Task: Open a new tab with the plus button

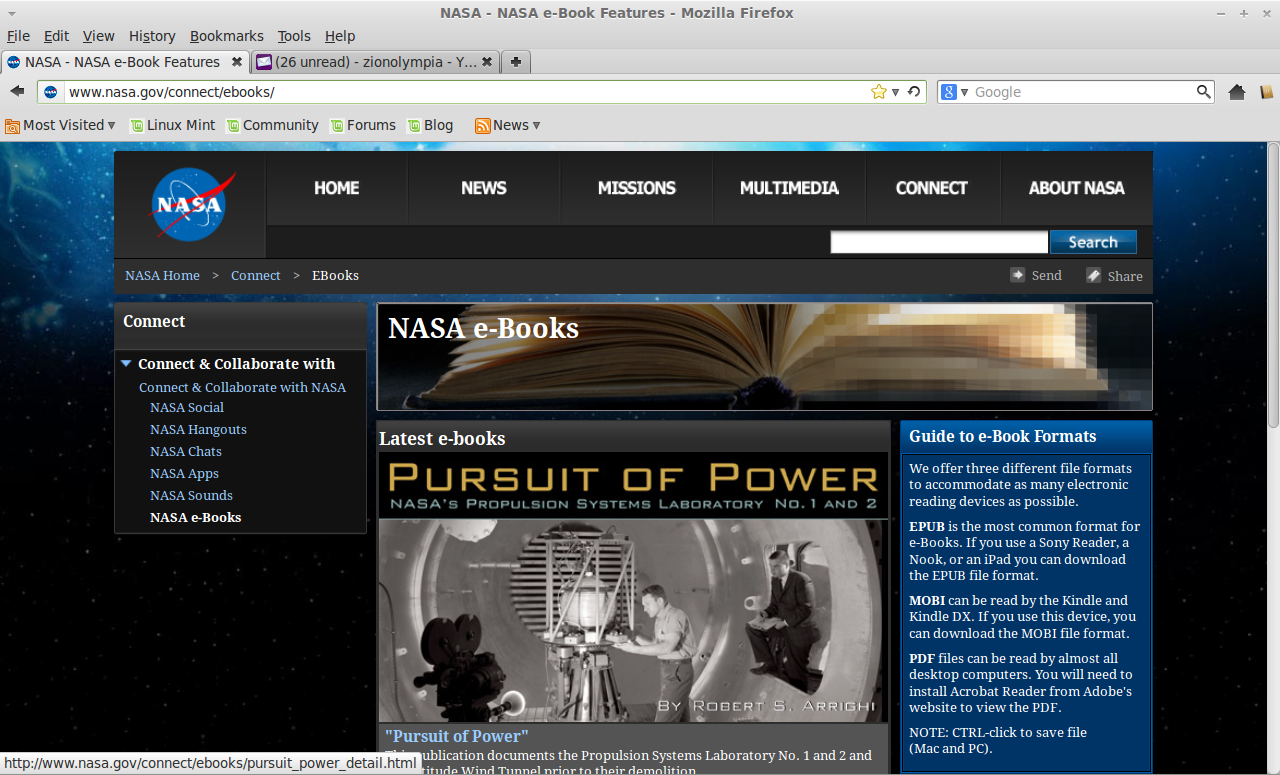Action: click(515, 62)
